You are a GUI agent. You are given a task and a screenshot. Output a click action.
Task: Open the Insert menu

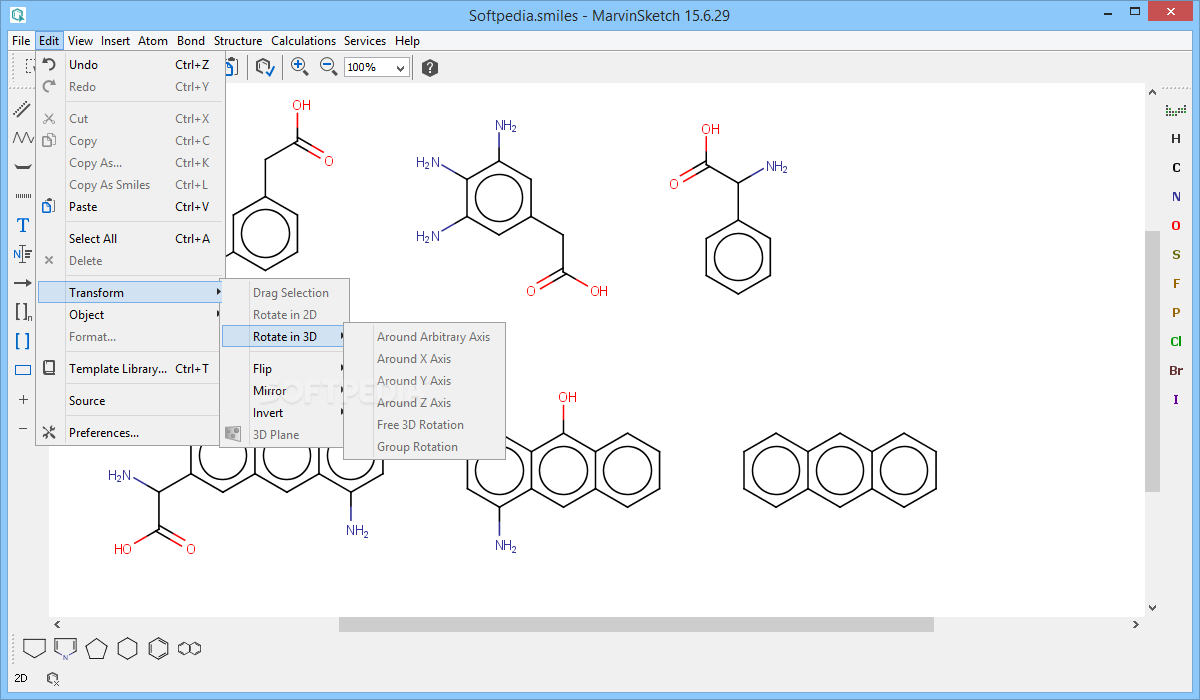pyautogui.click(x=115, y=41)
